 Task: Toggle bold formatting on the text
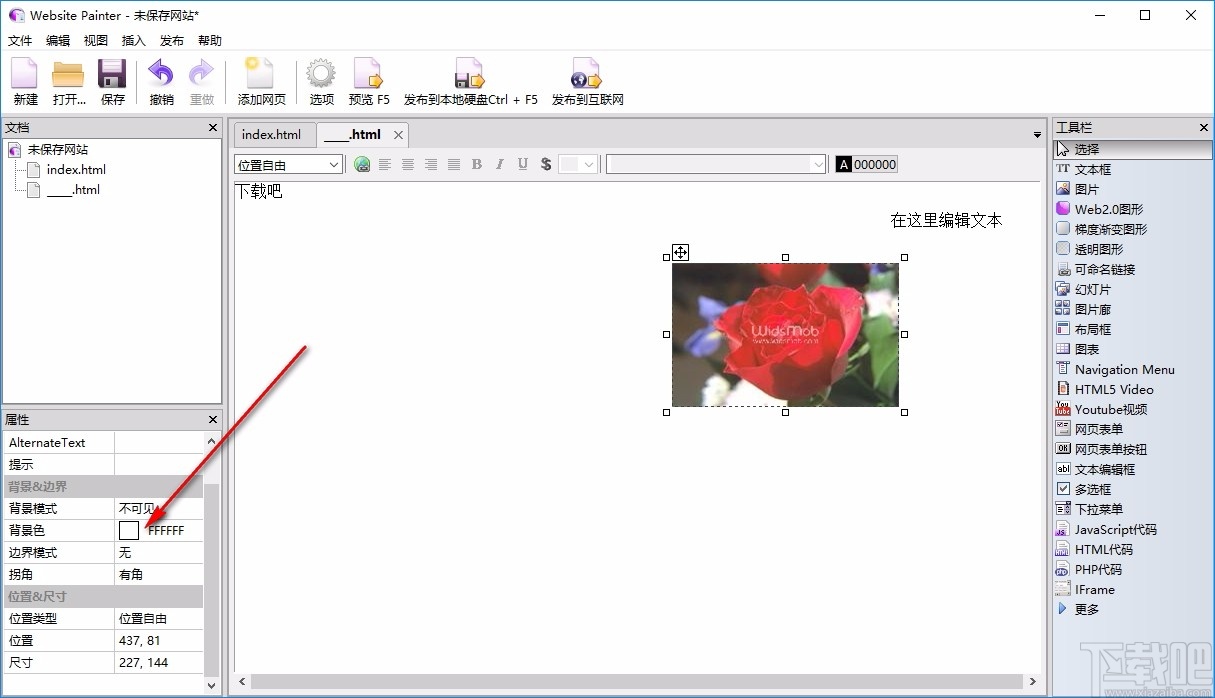(477, 164)
